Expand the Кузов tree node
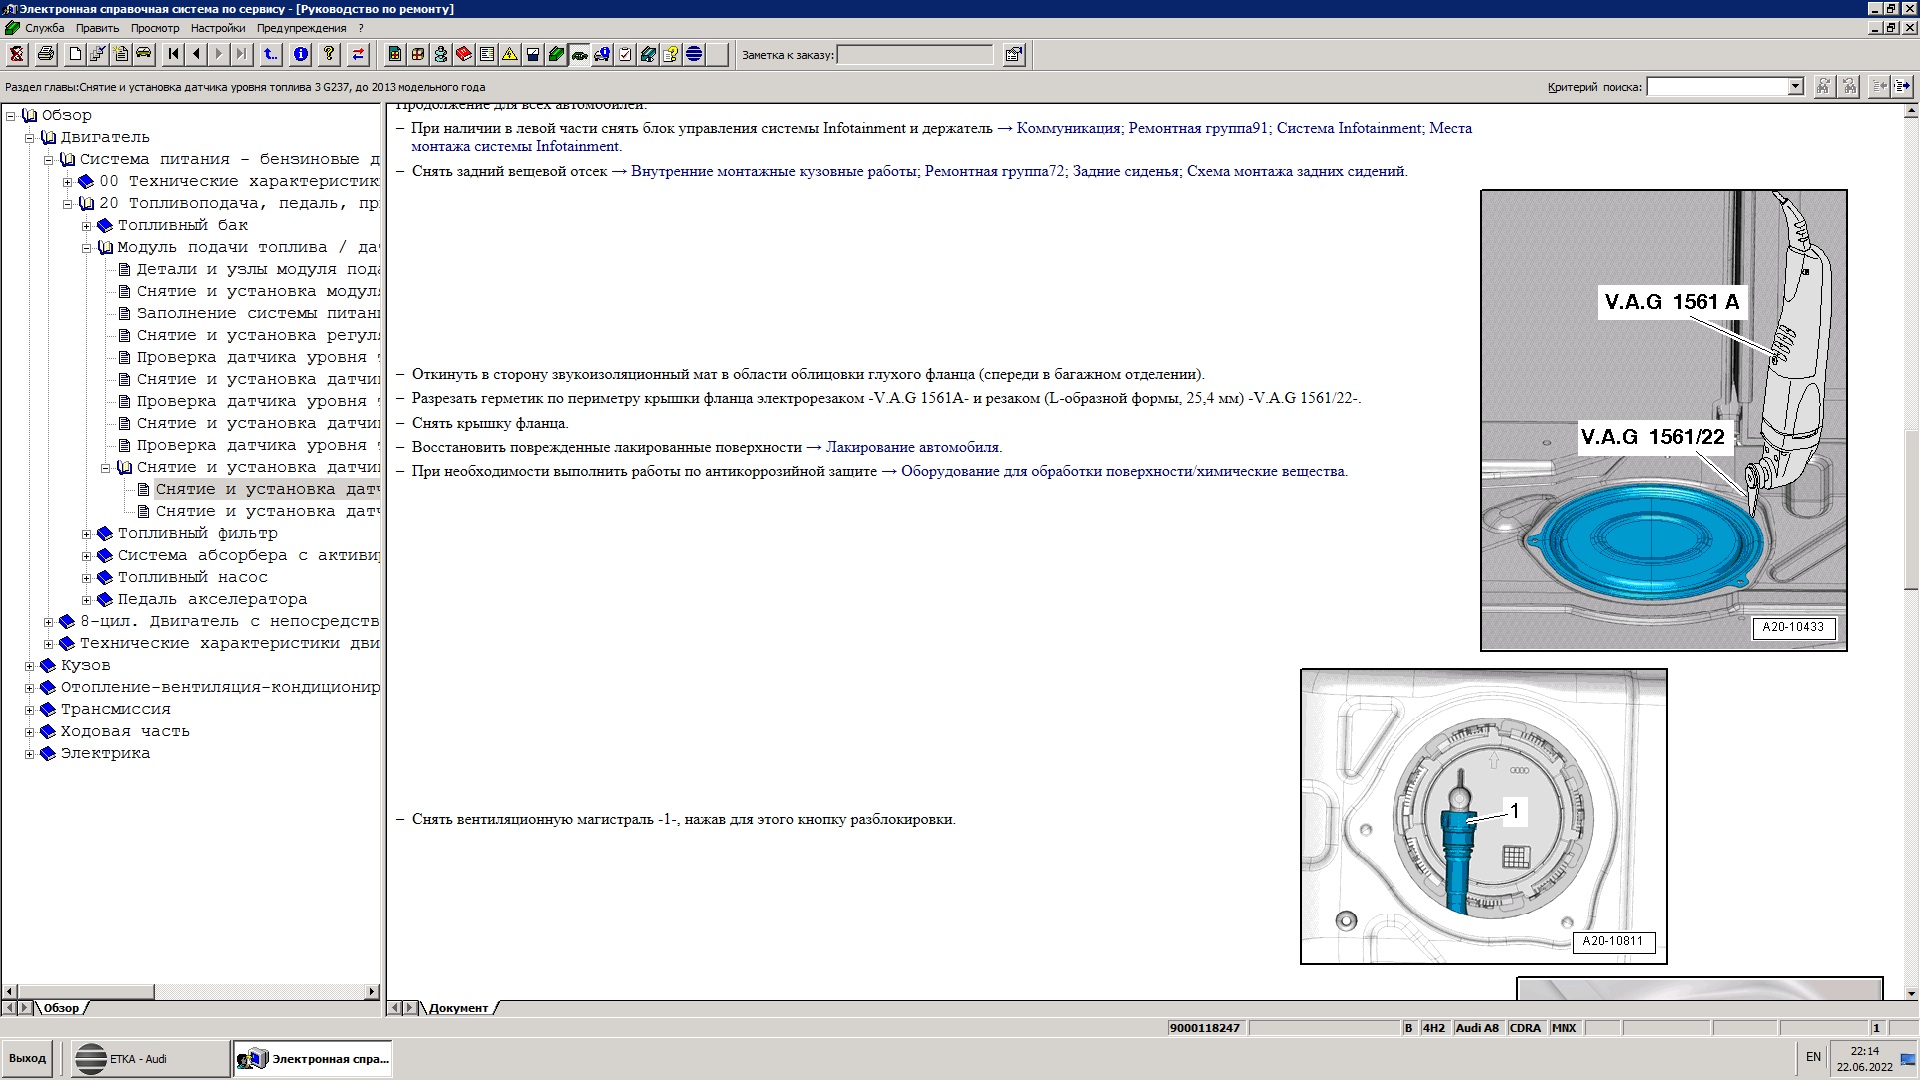This screenshot has width=1920, height=1080. [30, 666]
